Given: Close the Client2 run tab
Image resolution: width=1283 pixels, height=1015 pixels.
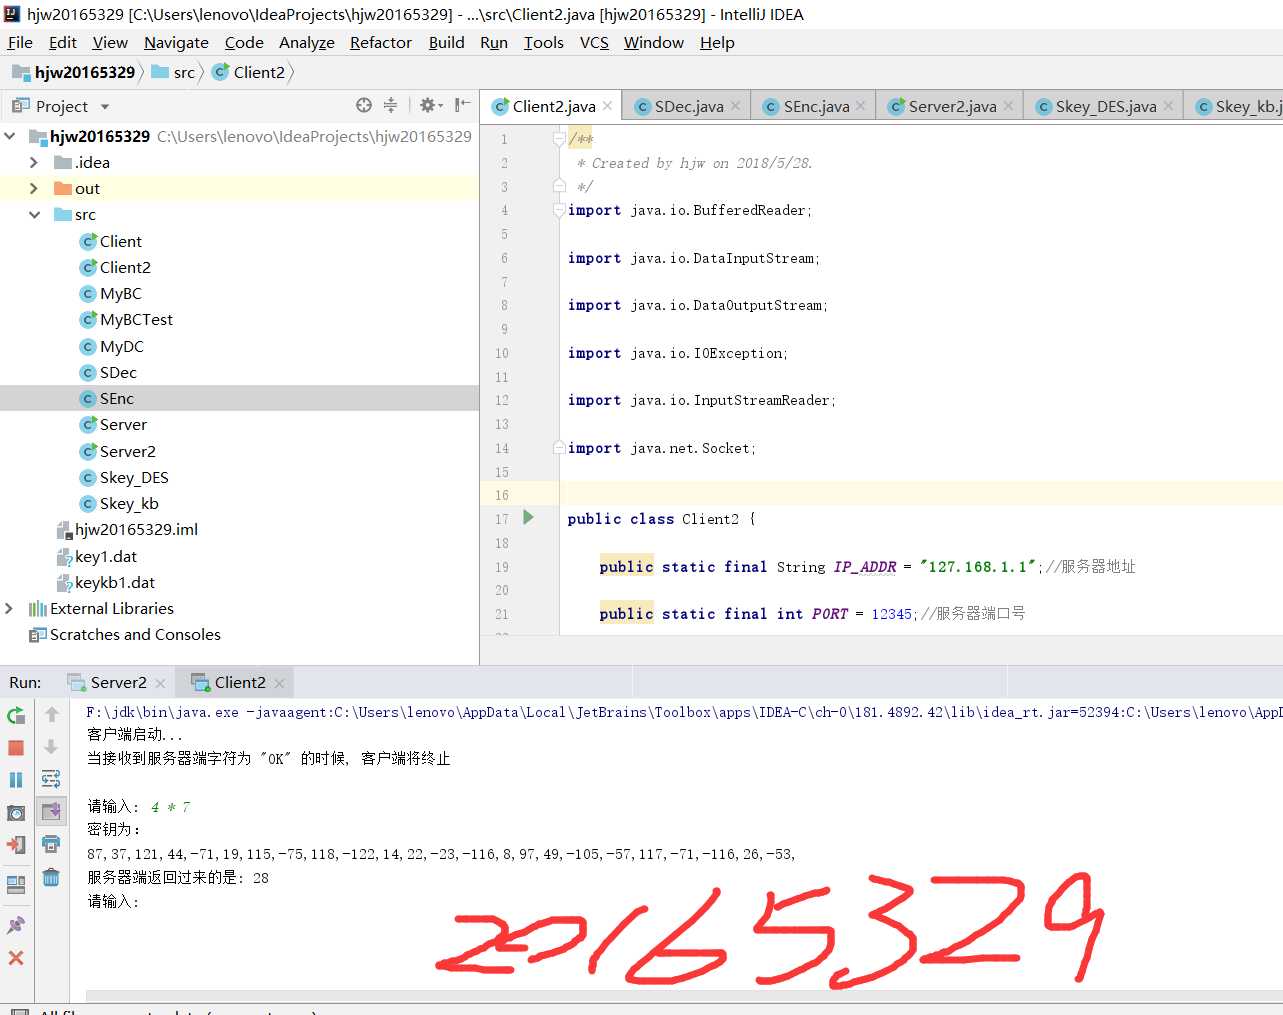Looking at the screenshot, I should tap(279, 683).
